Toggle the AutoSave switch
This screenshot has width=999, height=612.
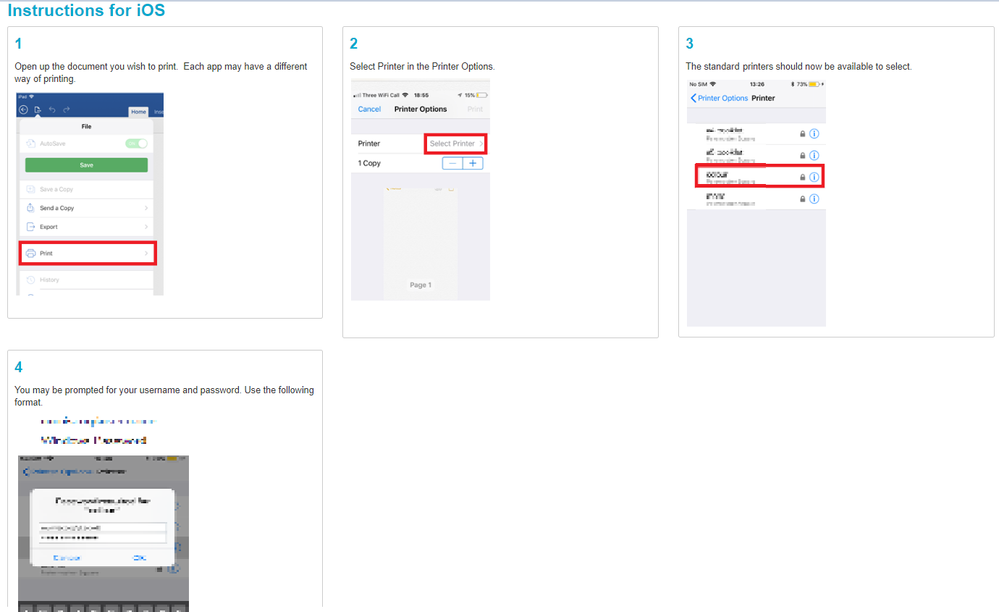[136, 143]
